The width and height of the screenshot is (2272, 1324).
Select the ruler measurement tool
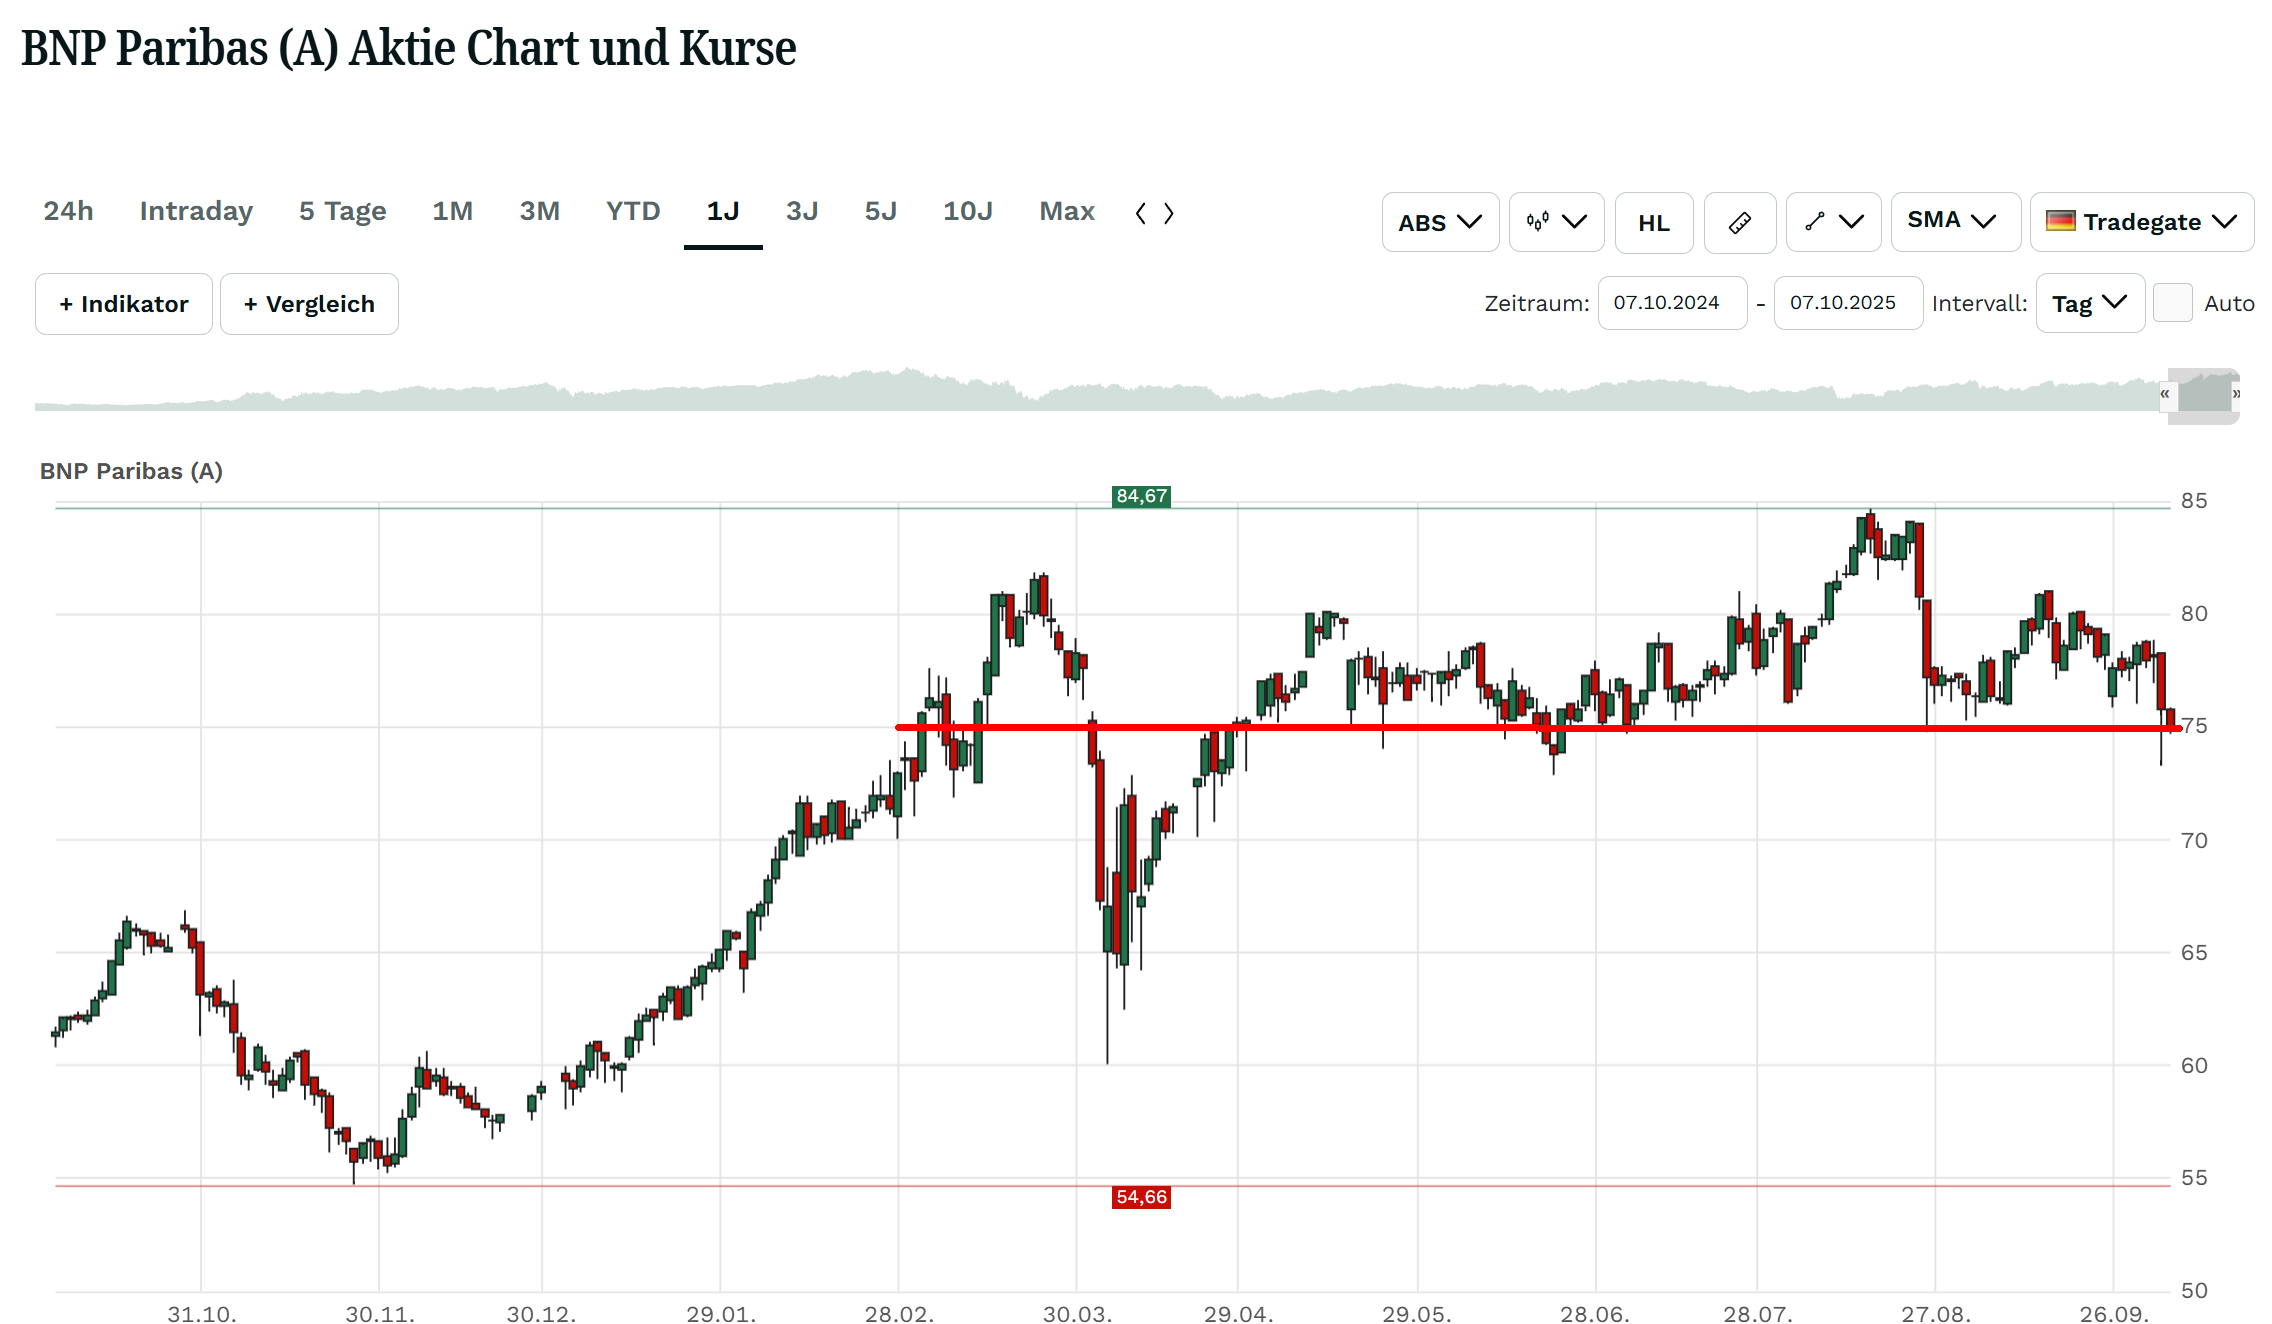[x=1739, y=222]
